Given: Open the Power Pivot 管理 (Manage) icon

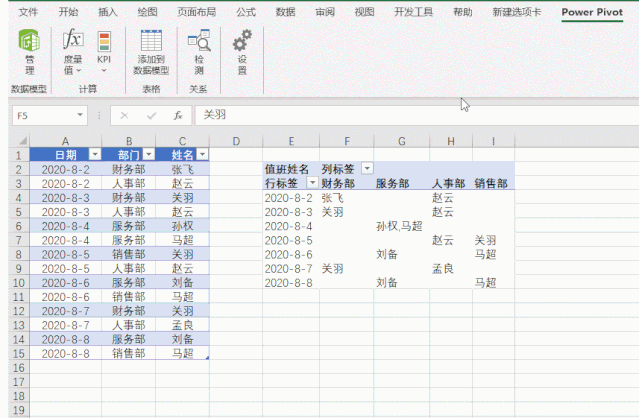Looking at the screenshot, I should 29,44.
